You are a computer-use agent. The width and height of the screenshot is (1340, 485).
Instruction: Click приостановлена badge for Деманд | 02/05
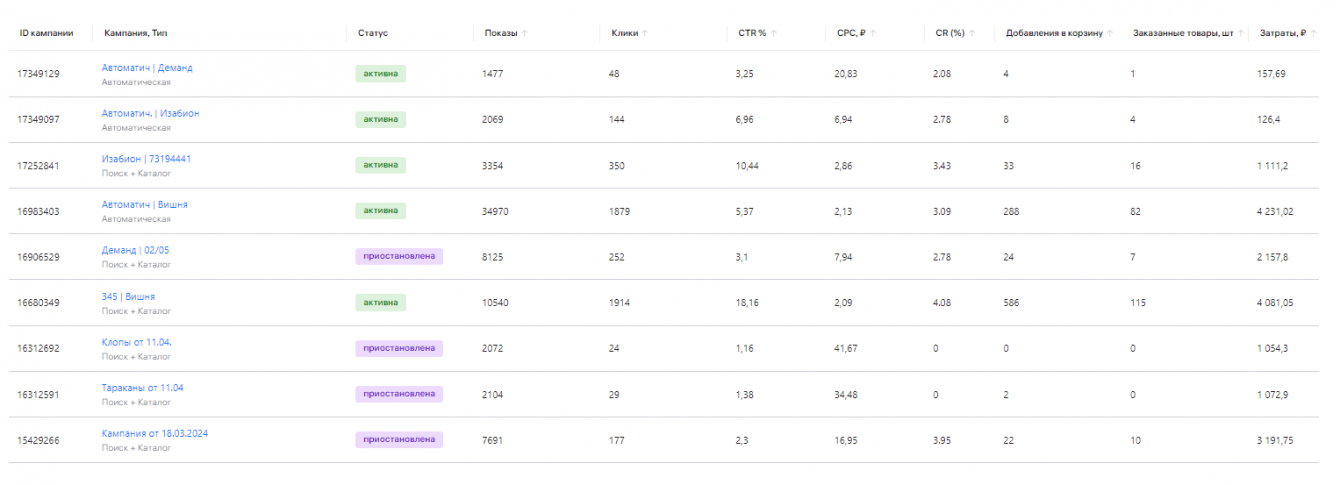(398, 256)
